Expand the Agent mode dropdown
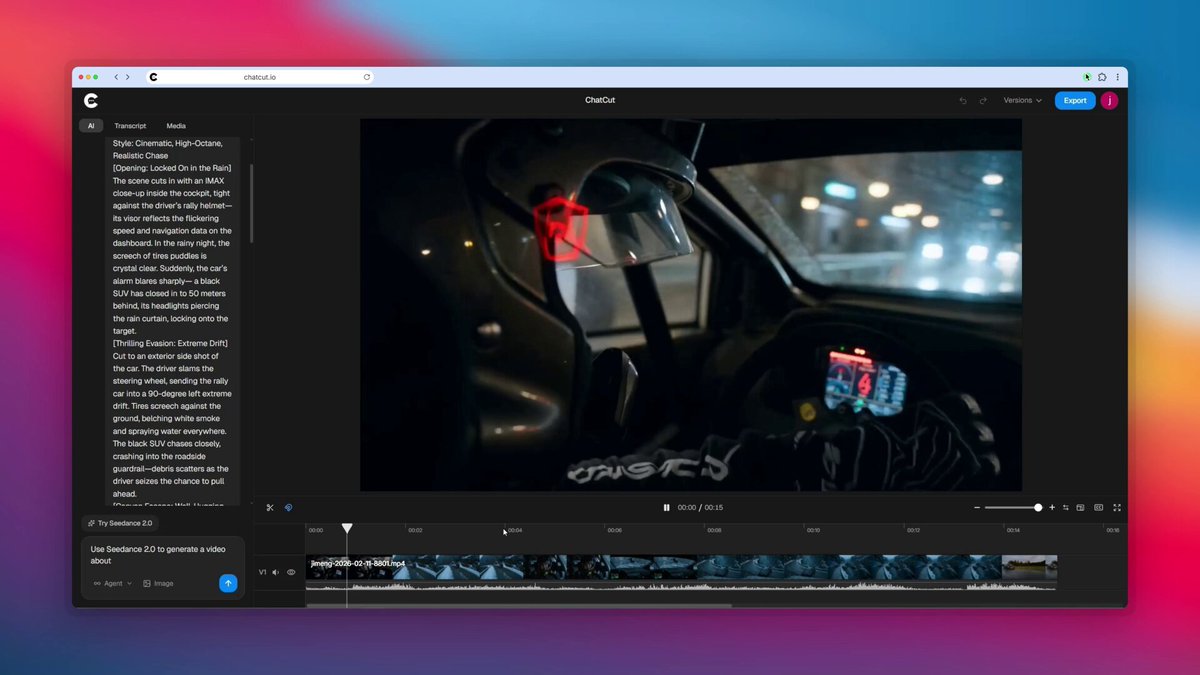This screenshot has height=675, width=1200. [113, 583]
